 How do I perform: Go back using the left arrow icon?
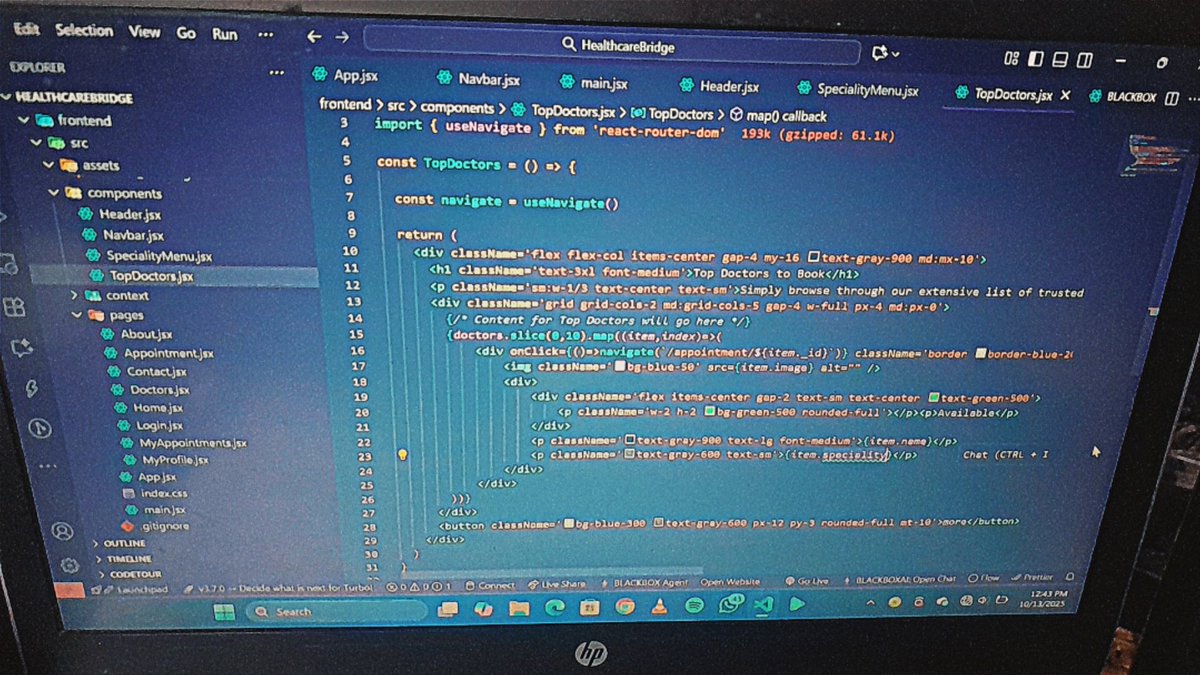click(314, 37)
